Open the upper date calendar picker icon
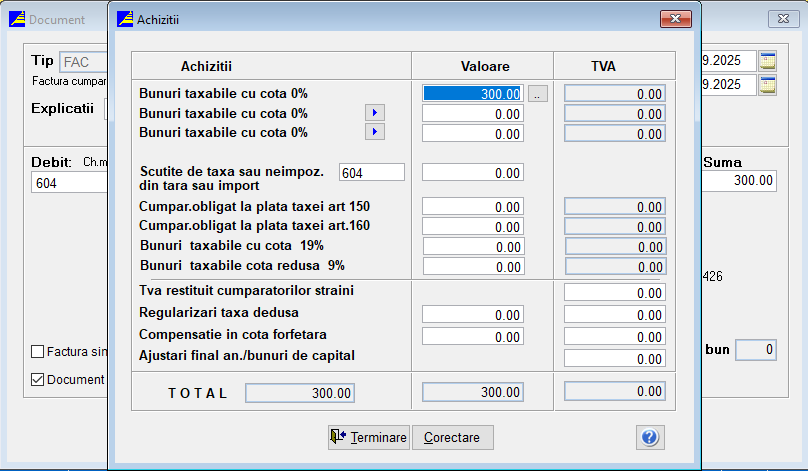This screenshot has height=471, width=808. click(767, 61)
